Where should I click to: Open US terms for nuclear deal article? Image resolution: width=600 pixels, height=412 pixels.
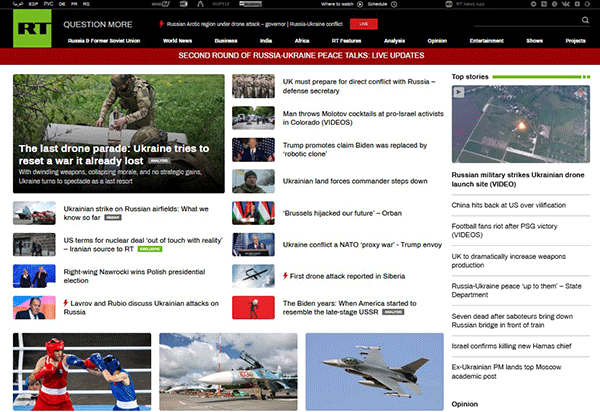point(143,244)
